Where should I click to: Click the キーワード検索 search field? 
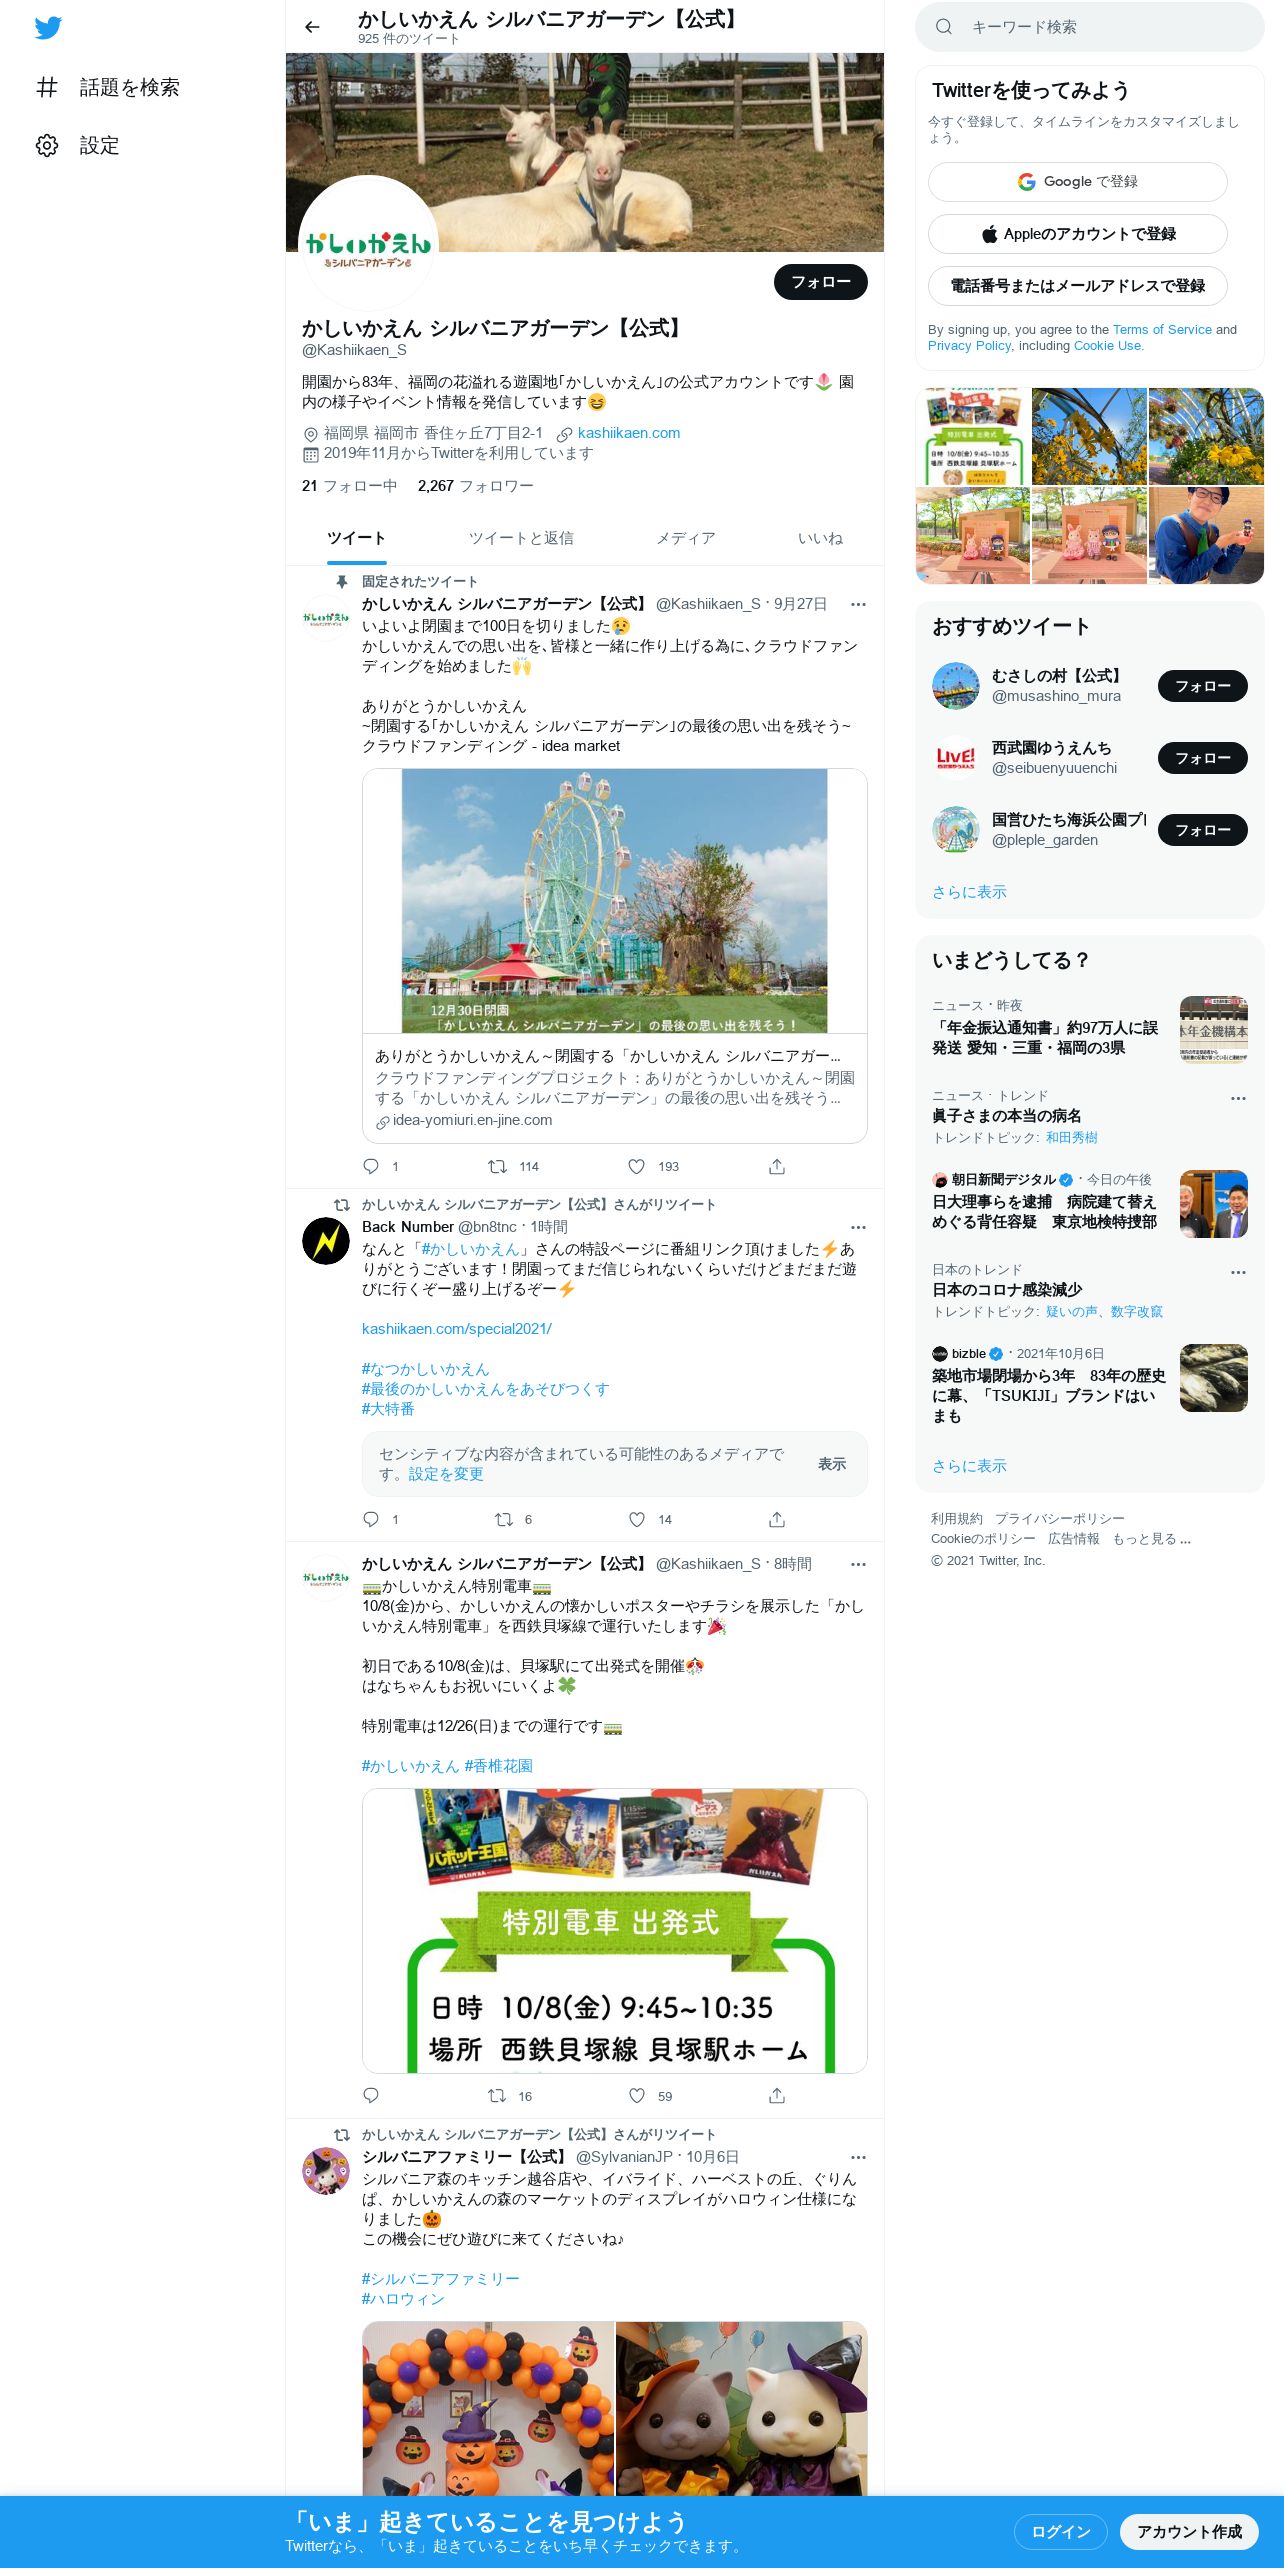tap(1090, 27)
